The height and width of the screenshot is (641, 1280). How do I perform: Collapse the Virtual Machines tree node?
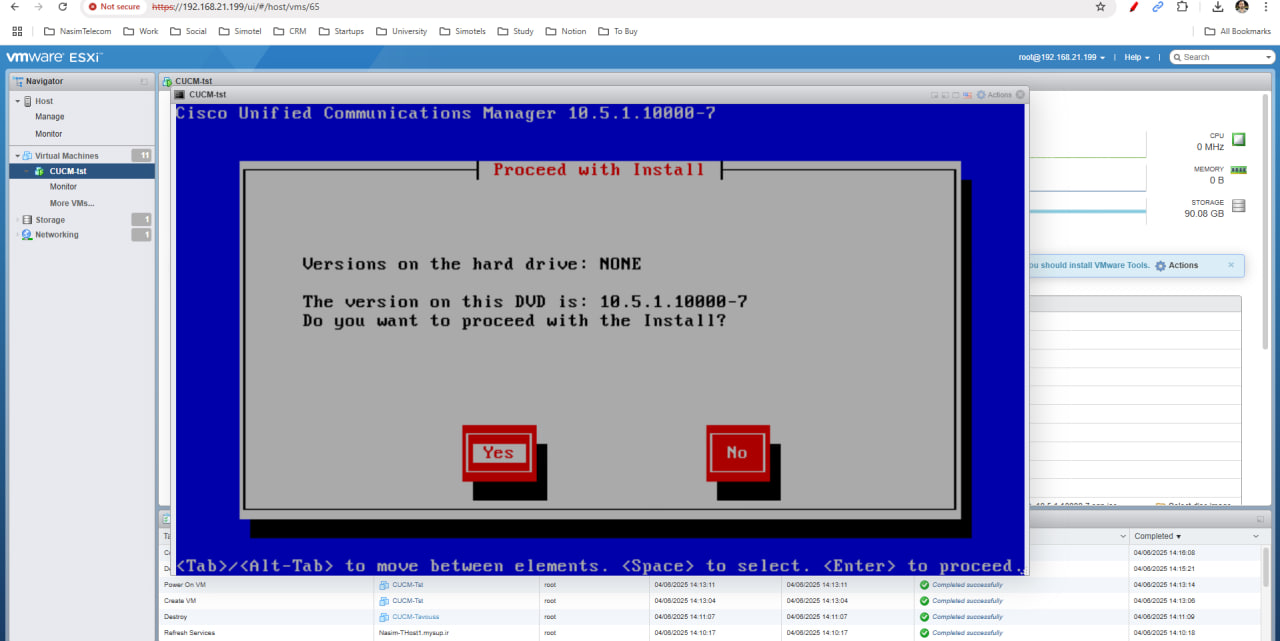[x=17, y=156]
